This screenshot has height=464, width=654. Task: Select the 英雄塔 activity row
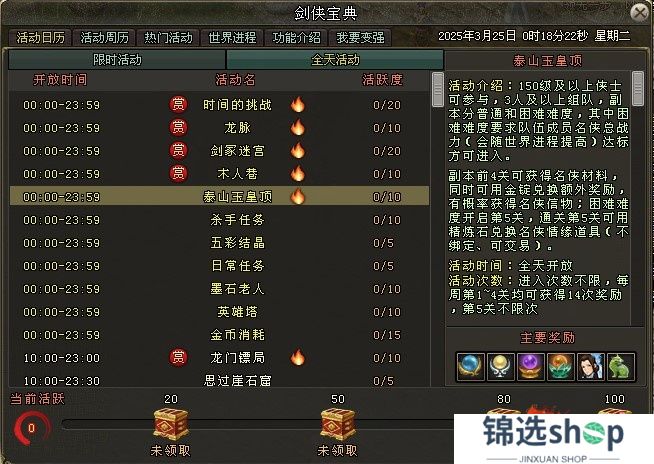tap(219, 312)
